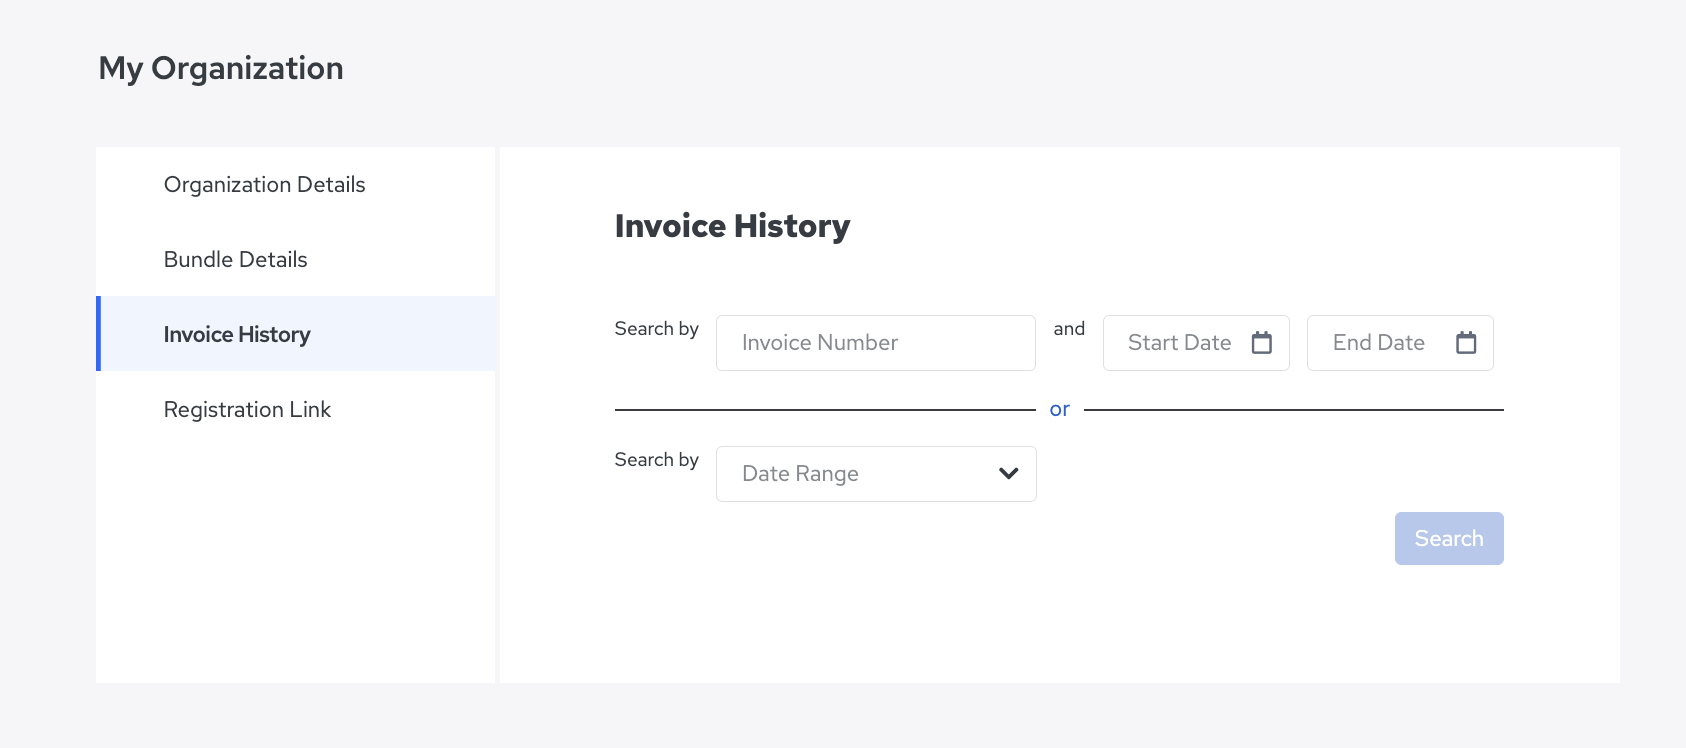Open the Registration Link page
The width and height of the screenshot is (1686, 748).
tap(296, 409)
